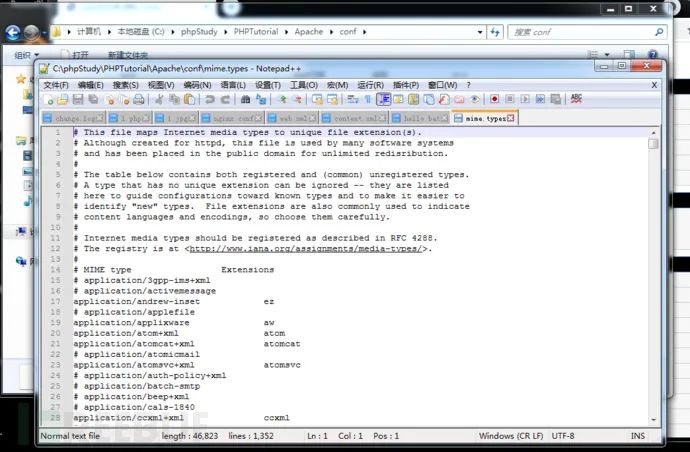This screenshot has width=690, height=452.
Task: Close the mime.types tab with its X
Action: [510, 118]
